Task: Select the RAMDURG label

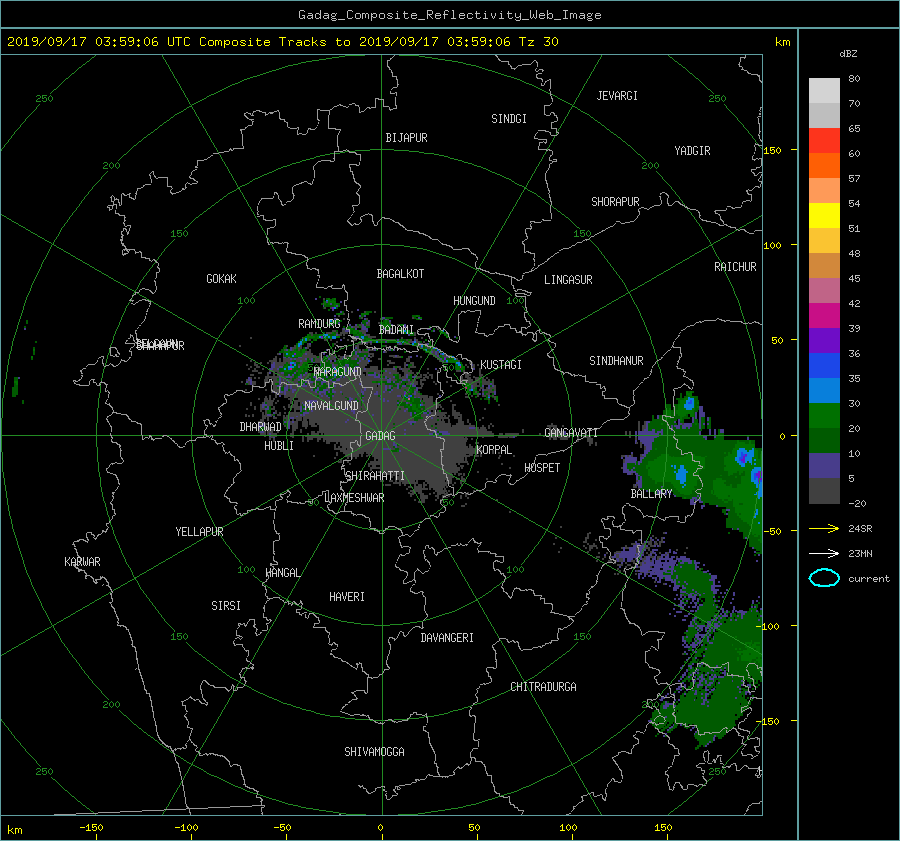Action: pyautogui.click(x=319, y=324)
